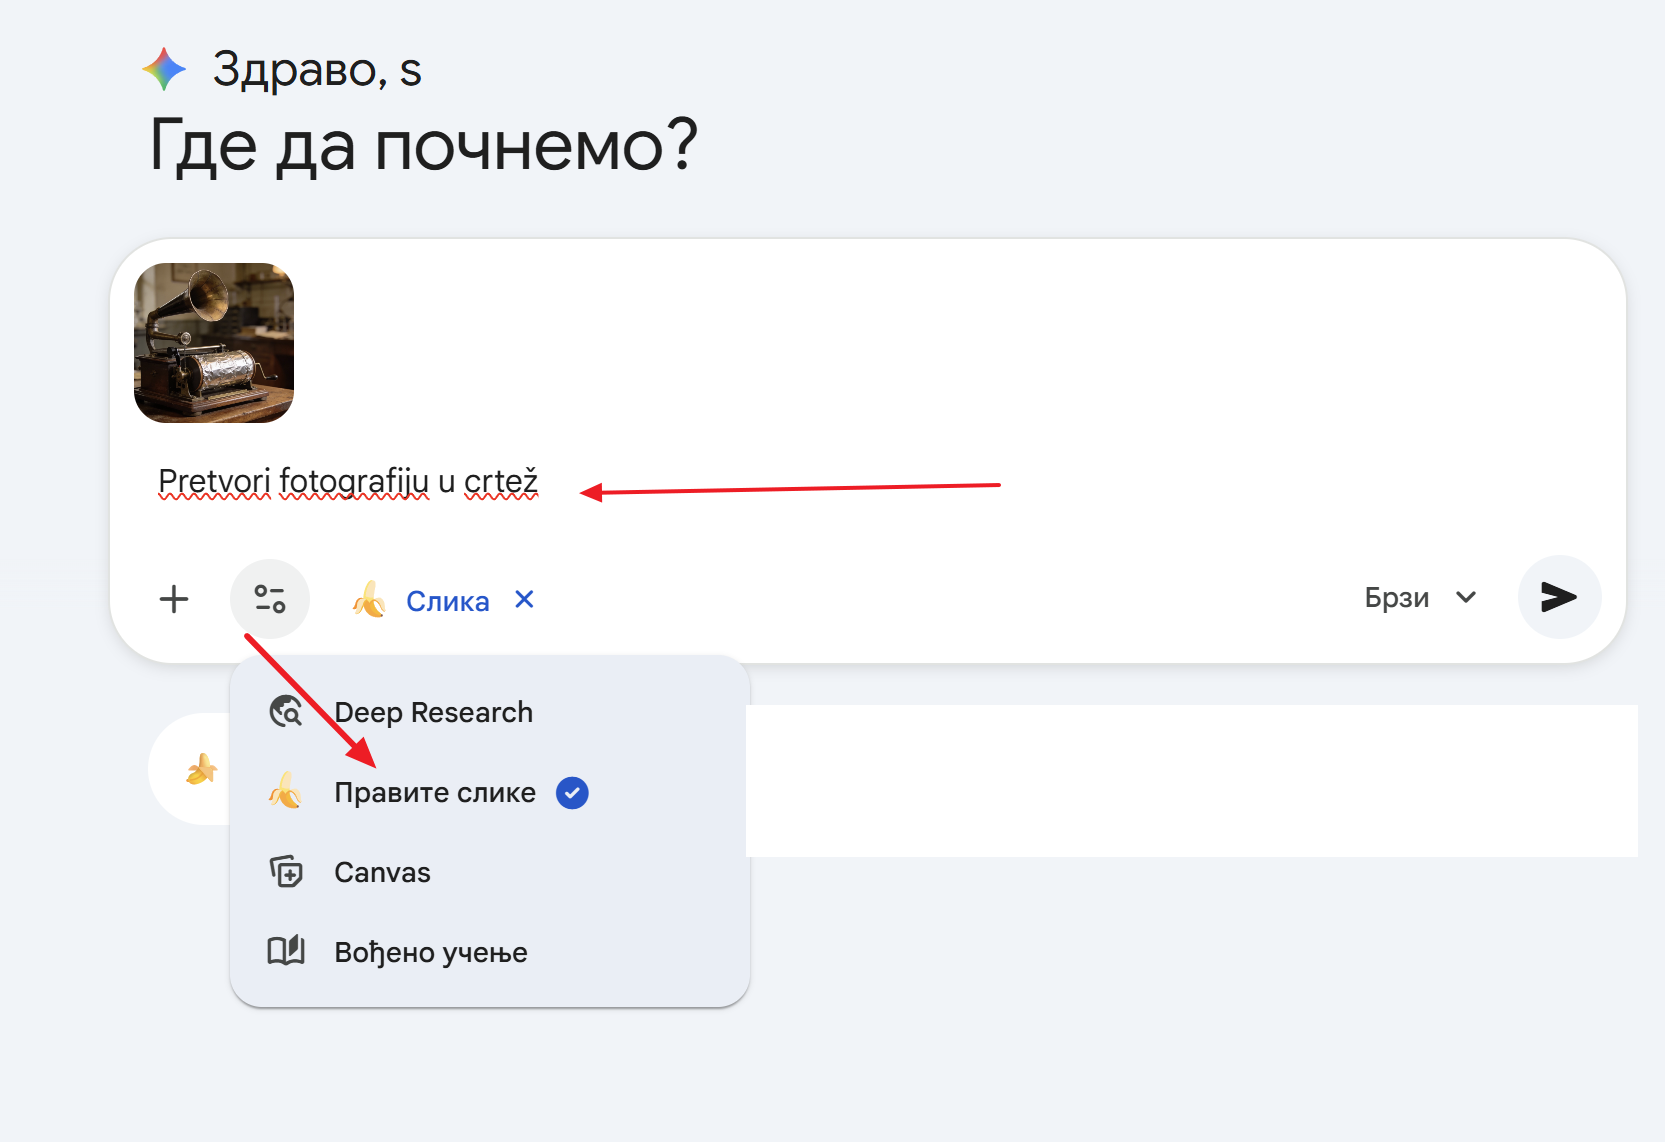
Task: Click into the prompt text "Pretvori fotografiju u crtež"
Action: pyautogui.click(x=348, y=481)
